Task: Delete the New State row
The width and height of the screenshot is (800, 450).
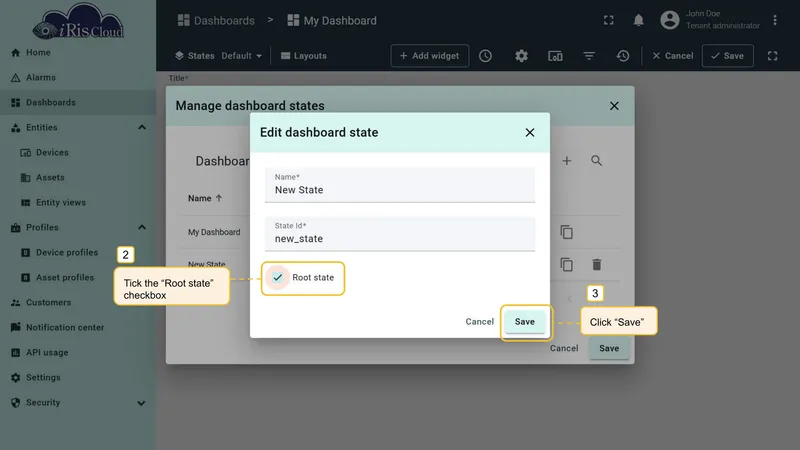Action: 596,265
